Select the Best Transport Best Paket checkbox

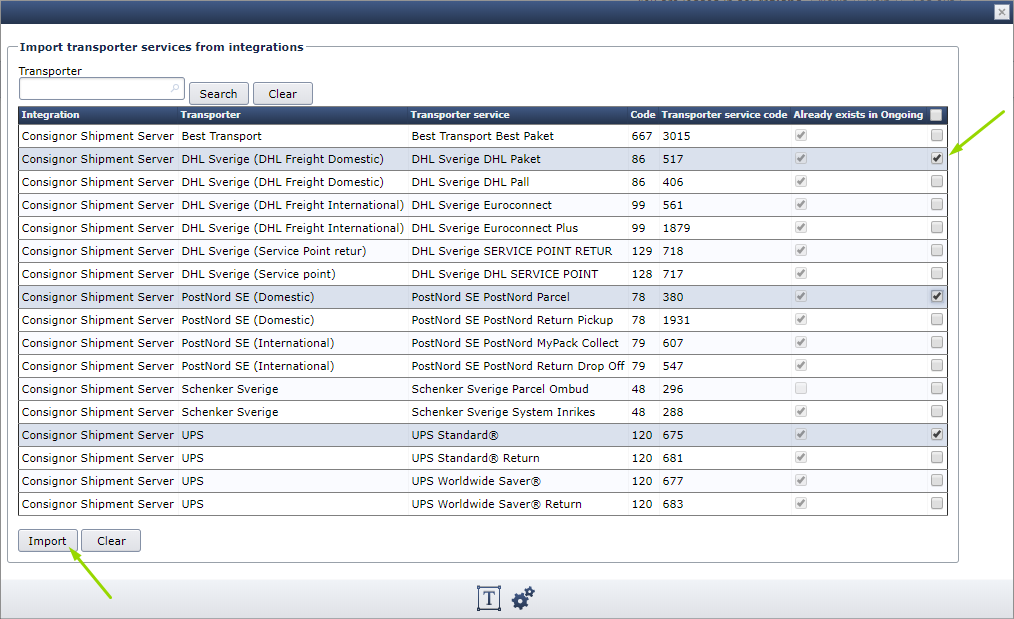[x=936, y=135]
